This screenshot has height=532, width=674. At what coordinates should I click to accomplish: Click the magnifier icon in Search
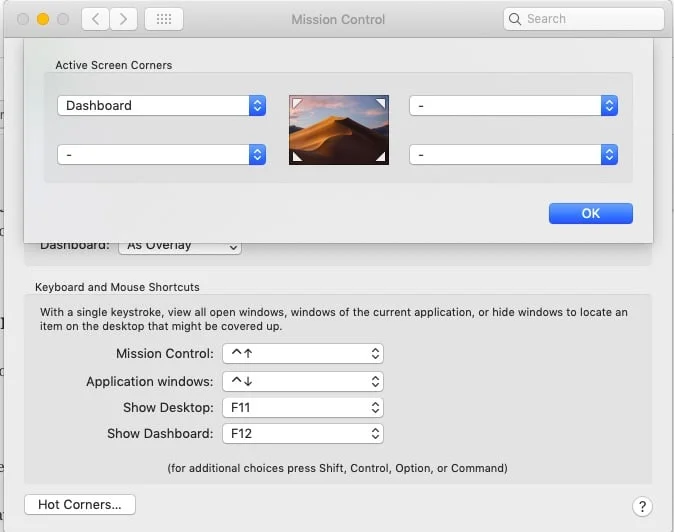(515, 19)
